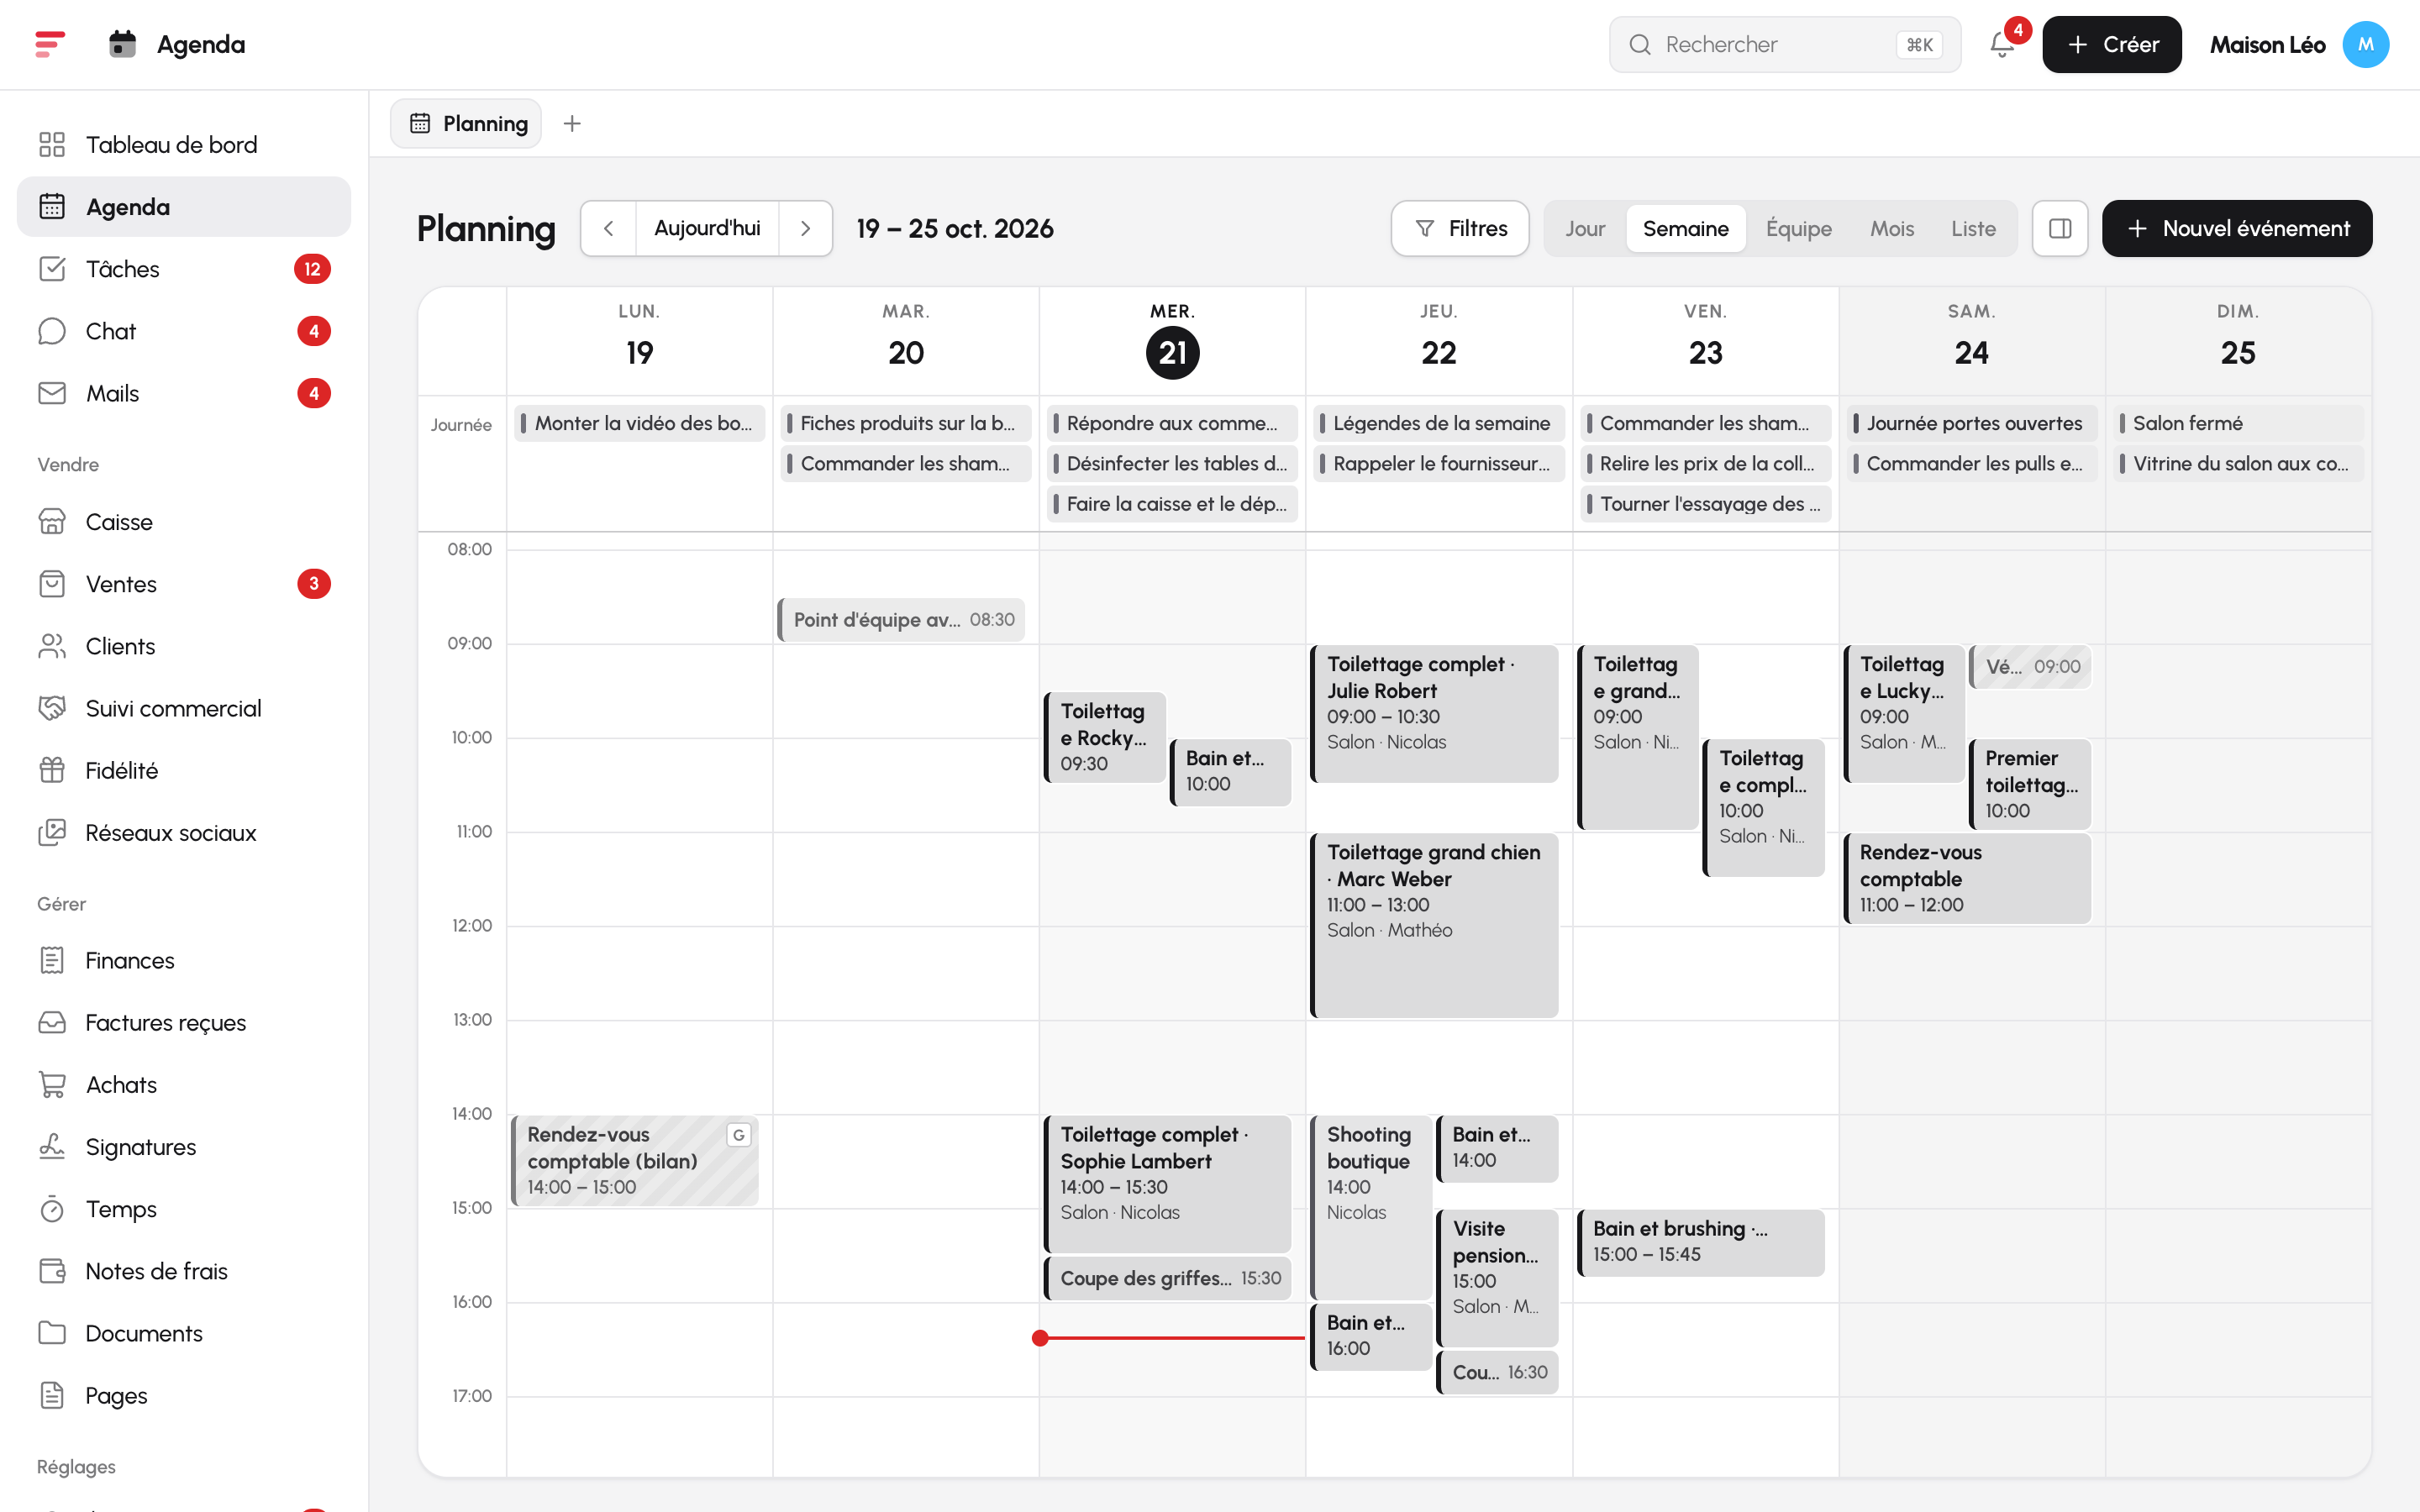Open Documents in sidebar
The image size is (2420, 1512).
click(184, 1333)
